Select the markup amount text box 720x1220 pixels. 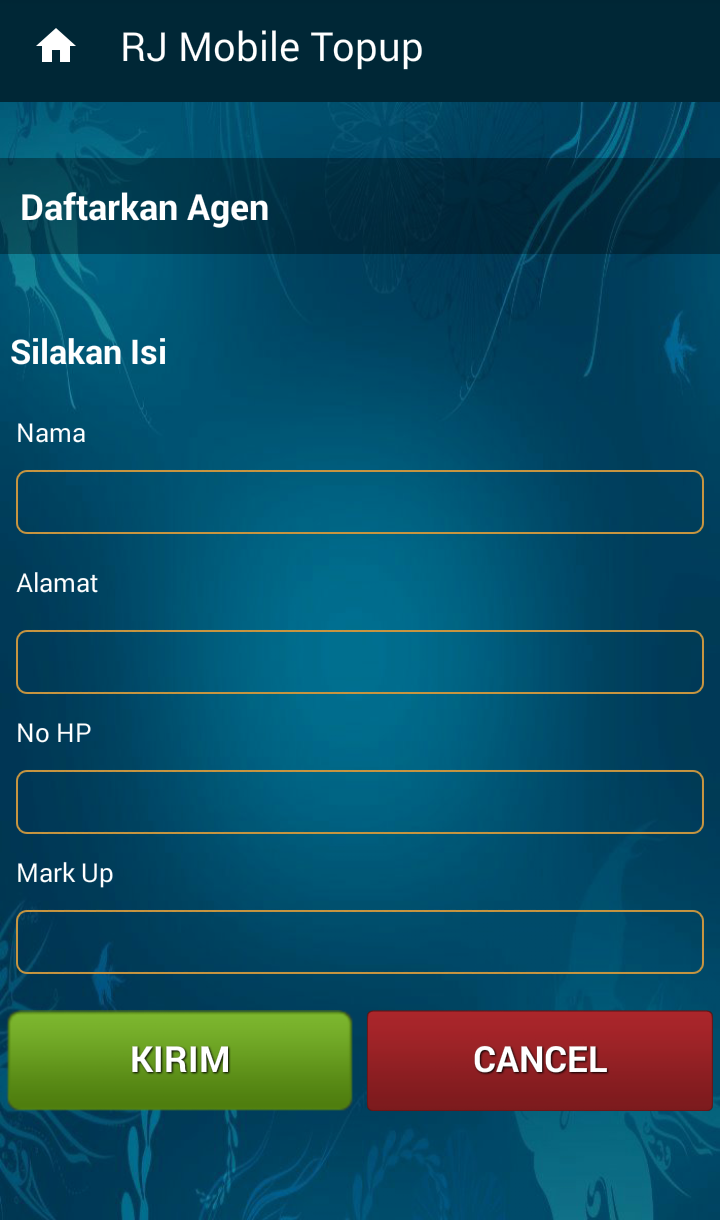pyautogui.click(x=360, y=942)
